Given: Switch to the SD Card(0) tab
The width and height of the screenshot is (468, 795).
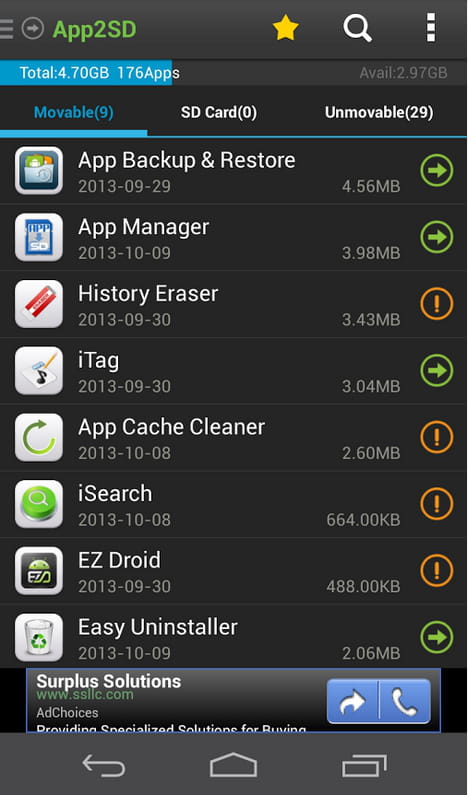Looking at the screenshot, I should pyautogui.click(x=219, y=113).
